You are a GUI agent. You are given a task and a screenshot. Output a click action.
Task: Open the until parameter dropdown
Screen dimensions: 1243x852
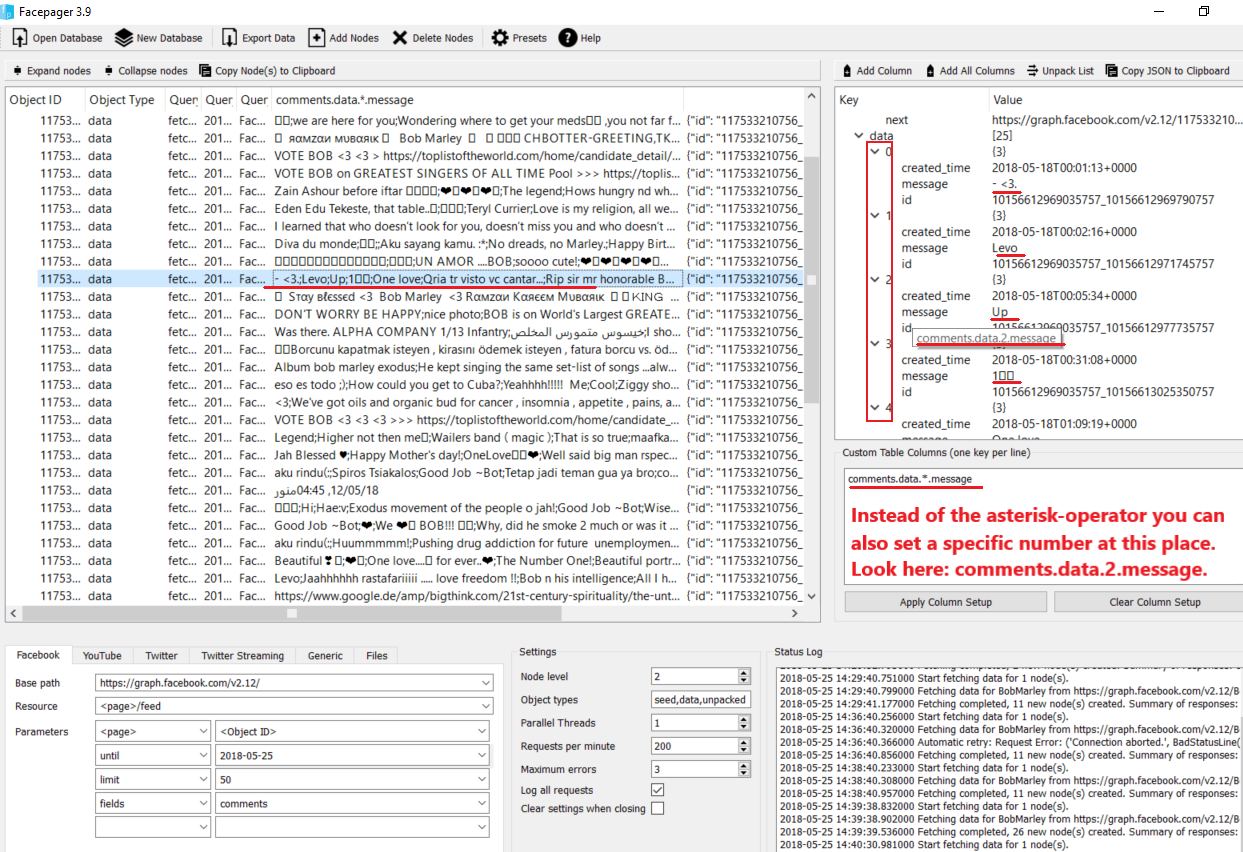(153, 756)
